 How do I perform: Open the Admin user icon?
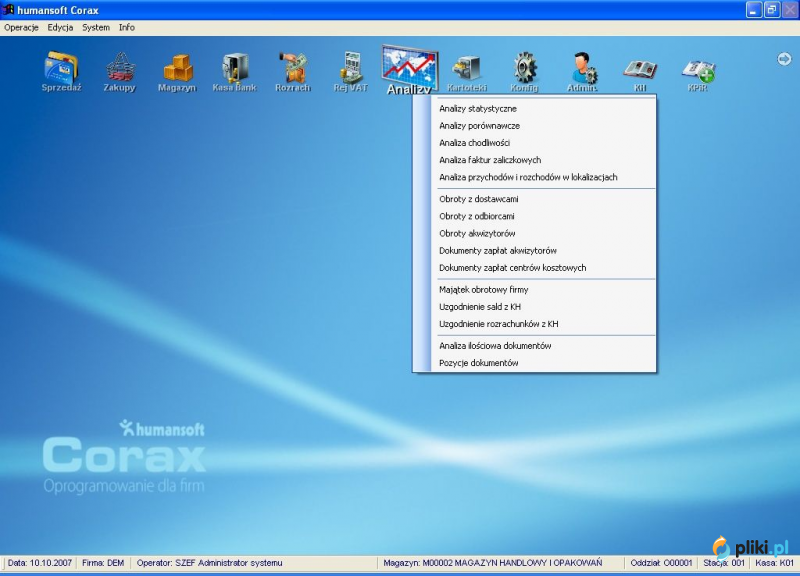[x=582, y=71]
